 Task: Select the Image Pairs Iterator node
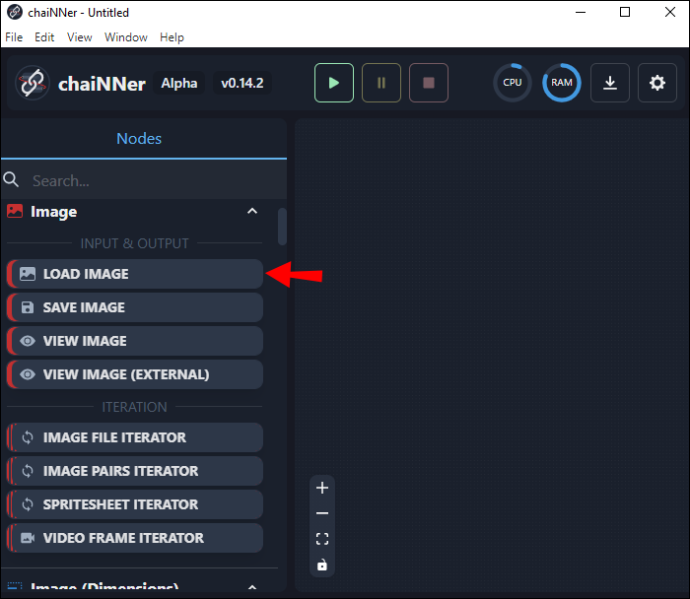pyautogui.click(x=135, y=471)
